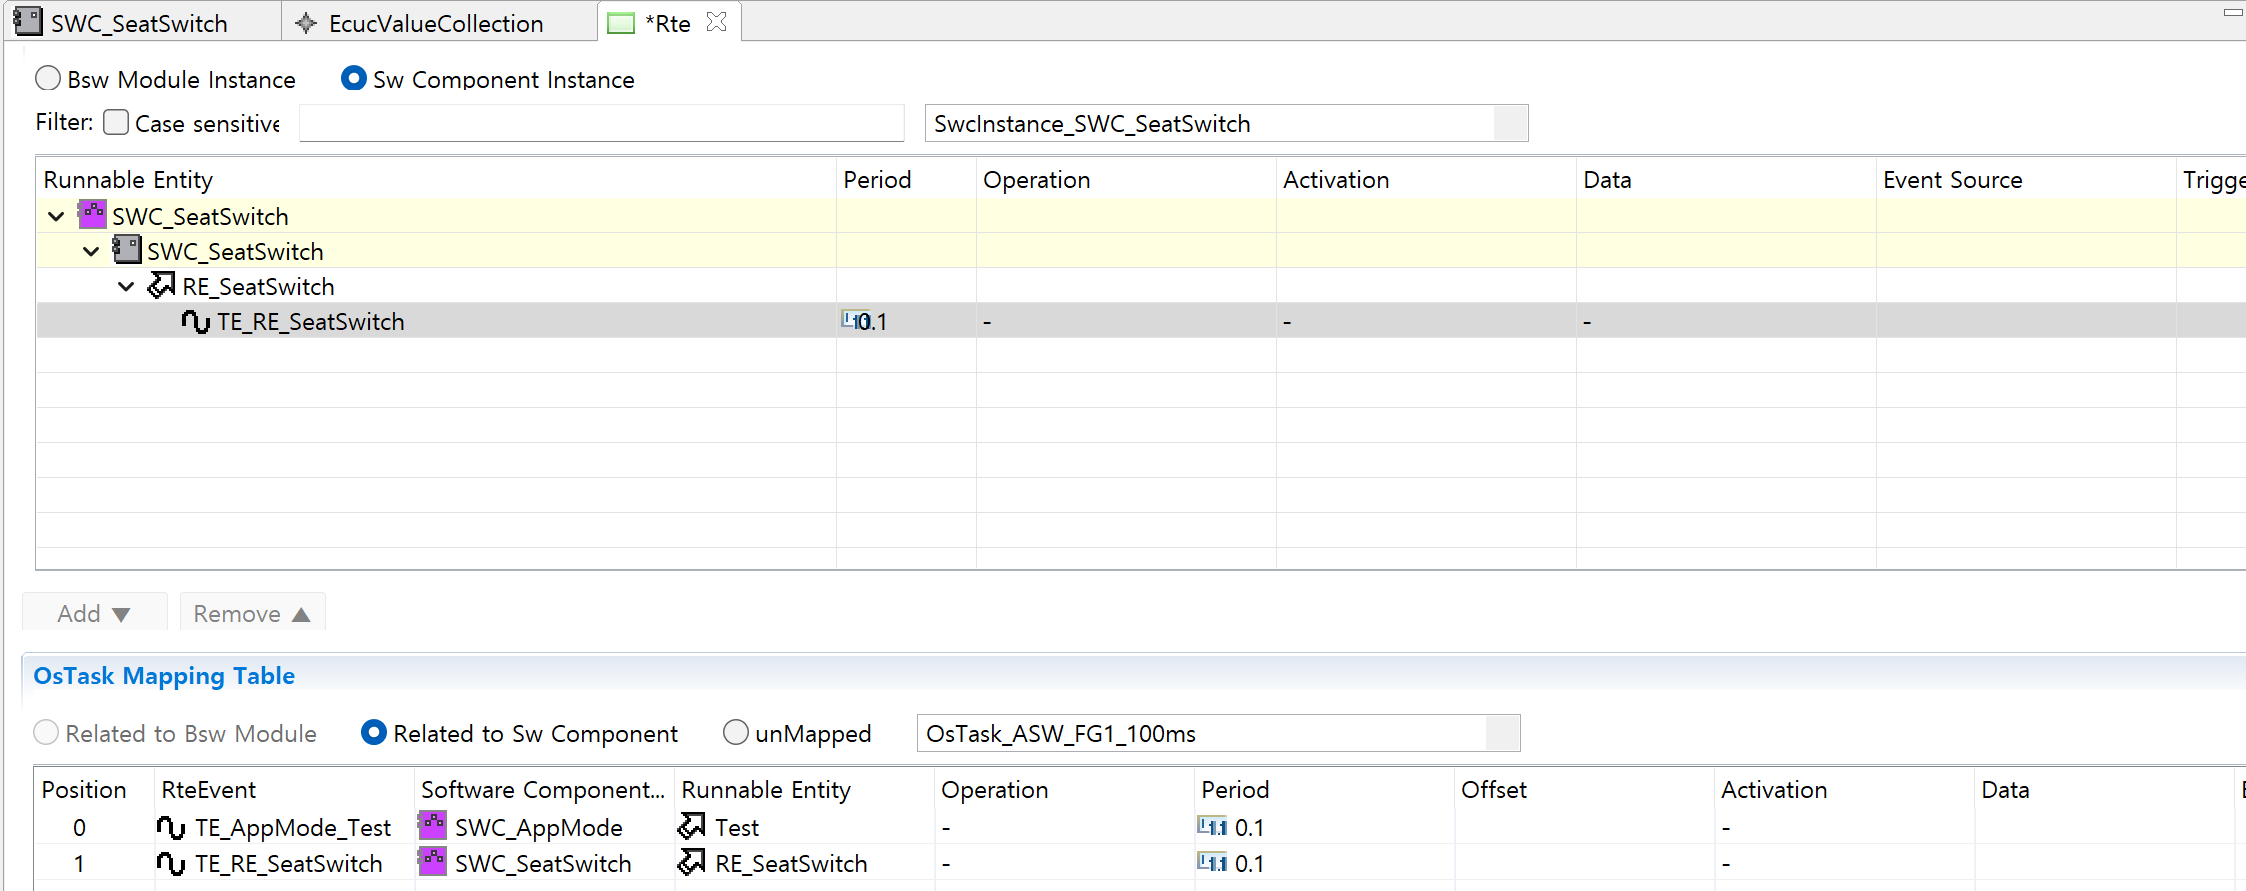
Task: Minimize the editor area using top-right button
Action: coord(2233,13)
